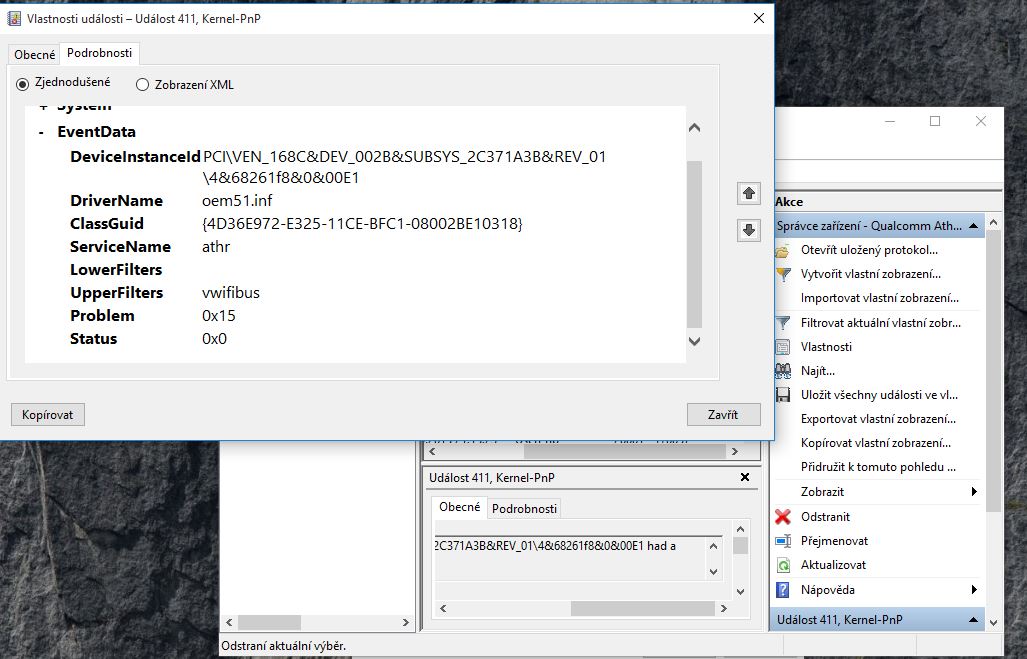Click the details pane scroll down arrow
Image resolution: width=1027 pixels, height=659 pixels.
(695, 341)
